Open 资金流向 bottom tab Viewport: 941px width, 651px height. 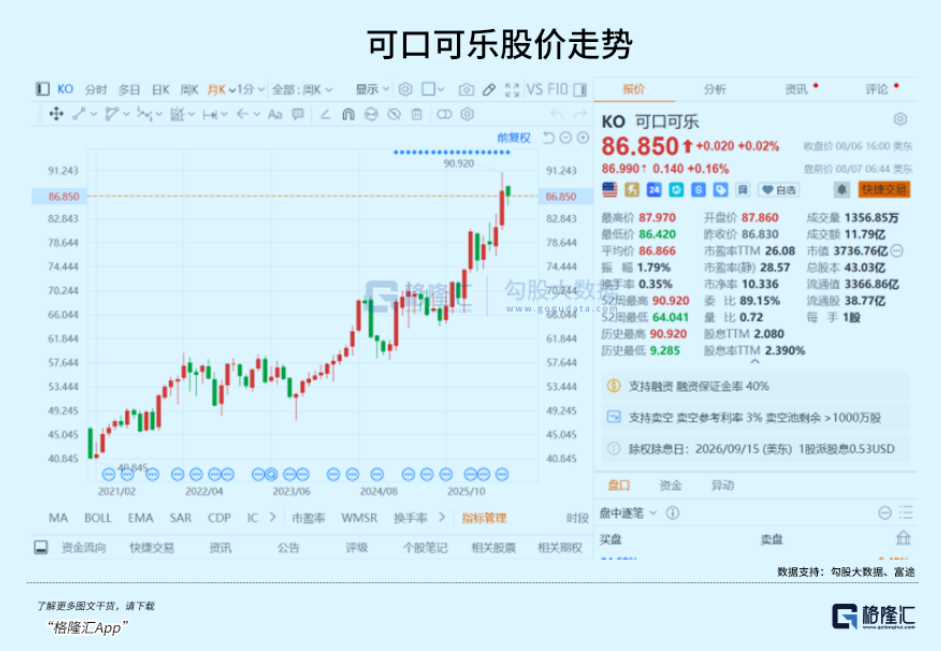[83, 547]
